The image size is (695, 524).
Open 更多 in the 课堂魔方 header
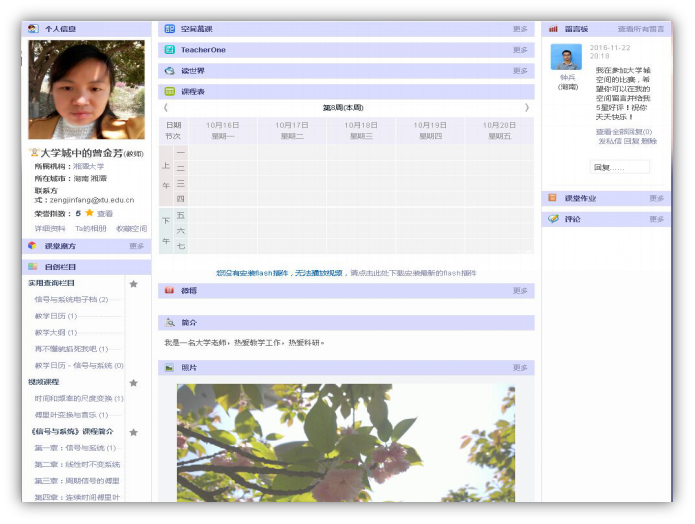137,246
